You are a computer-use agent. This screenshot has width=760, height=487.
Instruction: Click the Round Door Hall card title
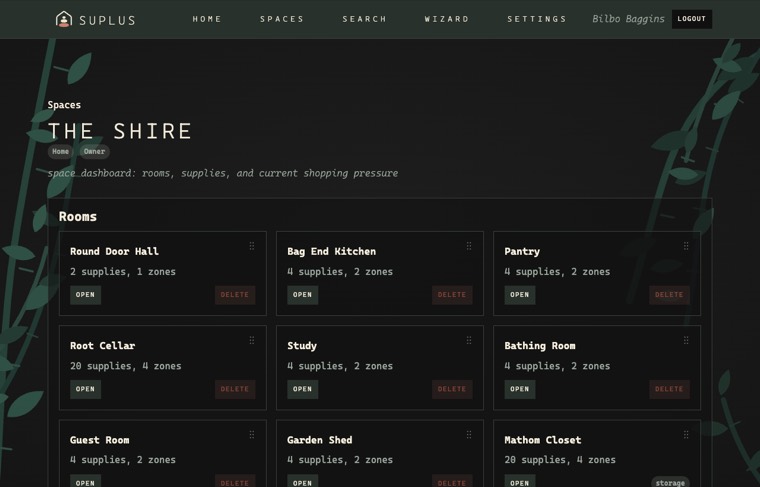tap(114, 251)
